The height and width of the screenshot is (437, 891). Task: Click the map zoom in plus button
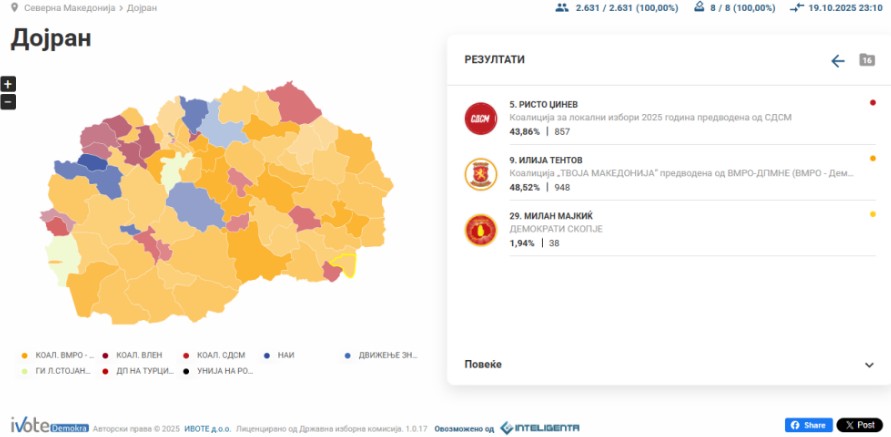click(x=8, y=84)
